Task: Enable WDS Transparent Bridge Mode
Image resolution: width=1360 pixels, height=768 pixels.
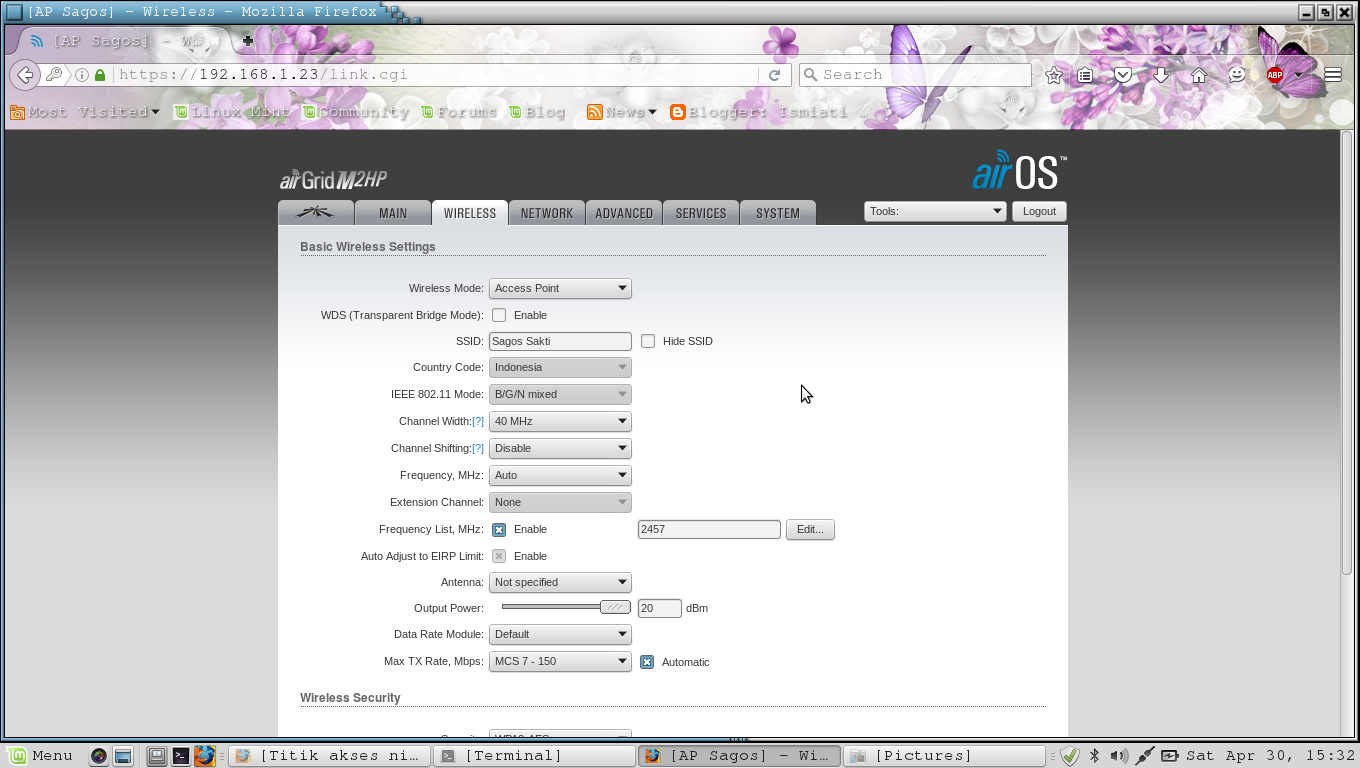Action: pyautogui.click(x=498, y=314)
